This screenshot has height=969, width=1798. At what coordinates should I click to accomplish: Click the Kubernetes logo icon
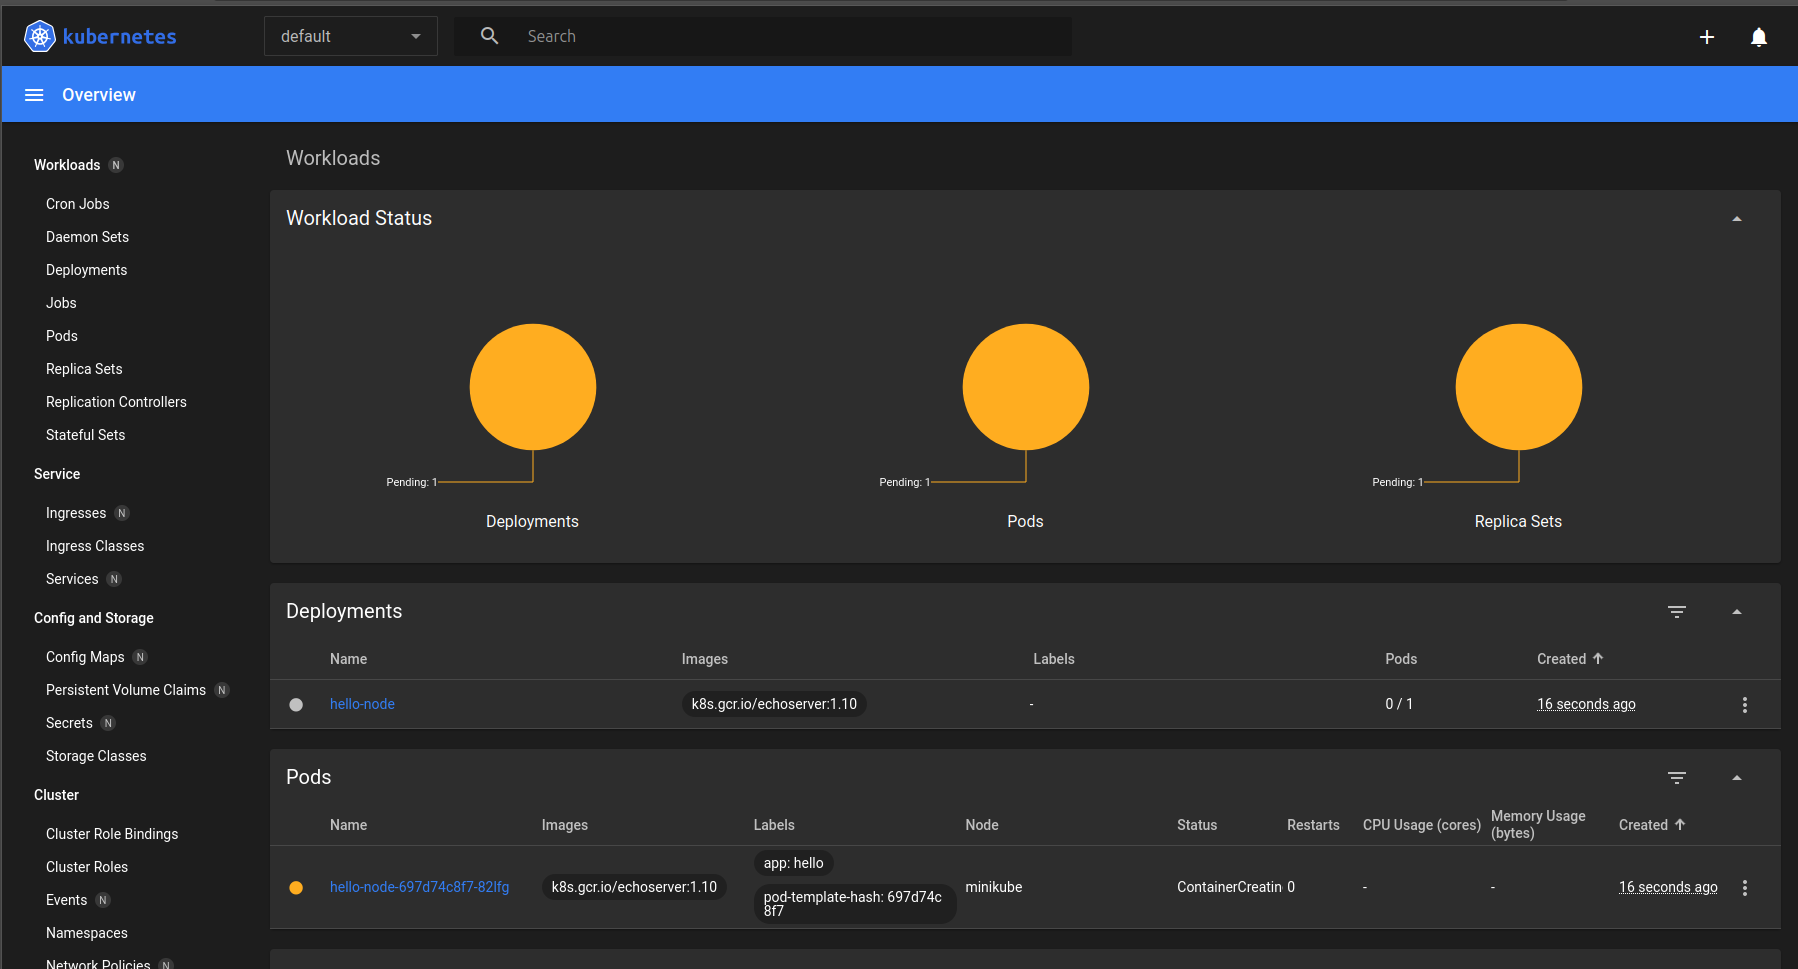coord(39,37)
